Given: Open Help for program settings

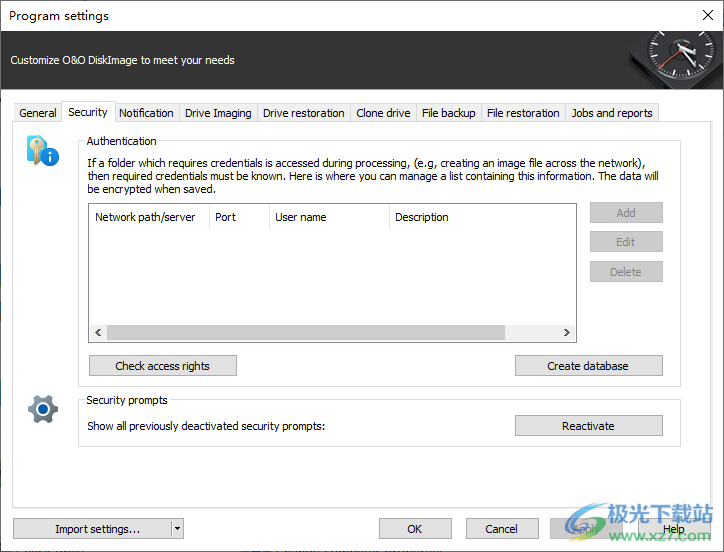Looking at the screenshot, I should [x=674, y=529].
